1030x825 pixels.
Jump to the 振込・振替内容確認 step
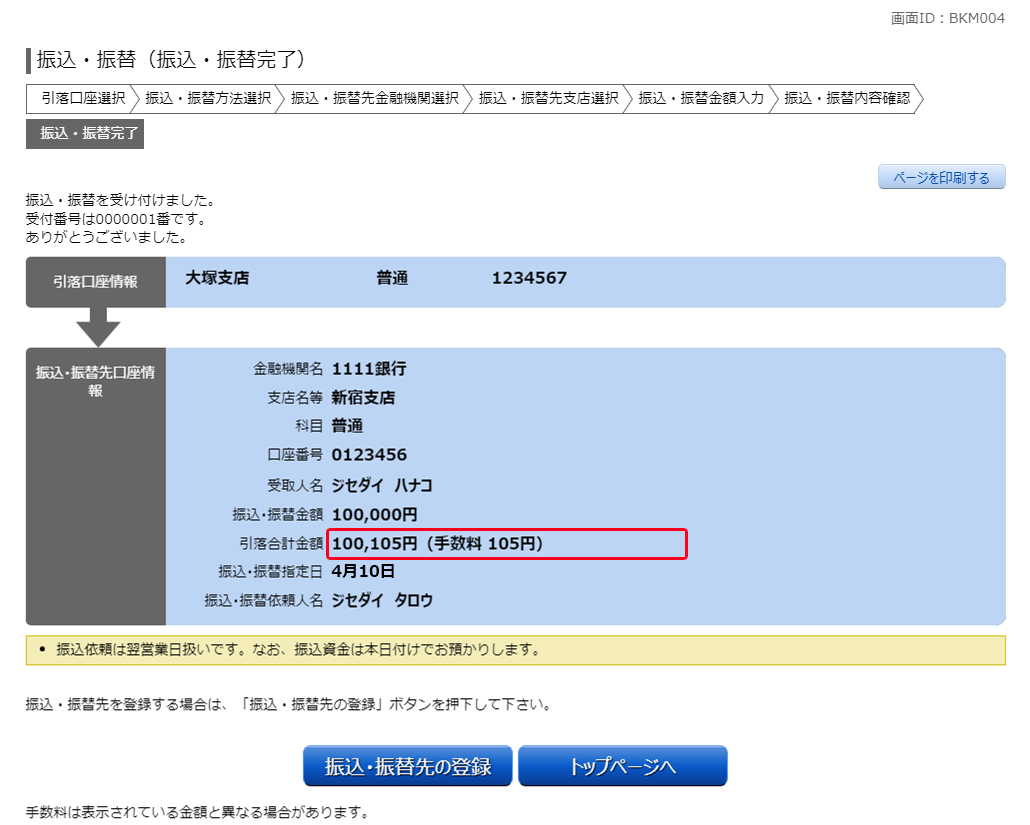point(846,98)
